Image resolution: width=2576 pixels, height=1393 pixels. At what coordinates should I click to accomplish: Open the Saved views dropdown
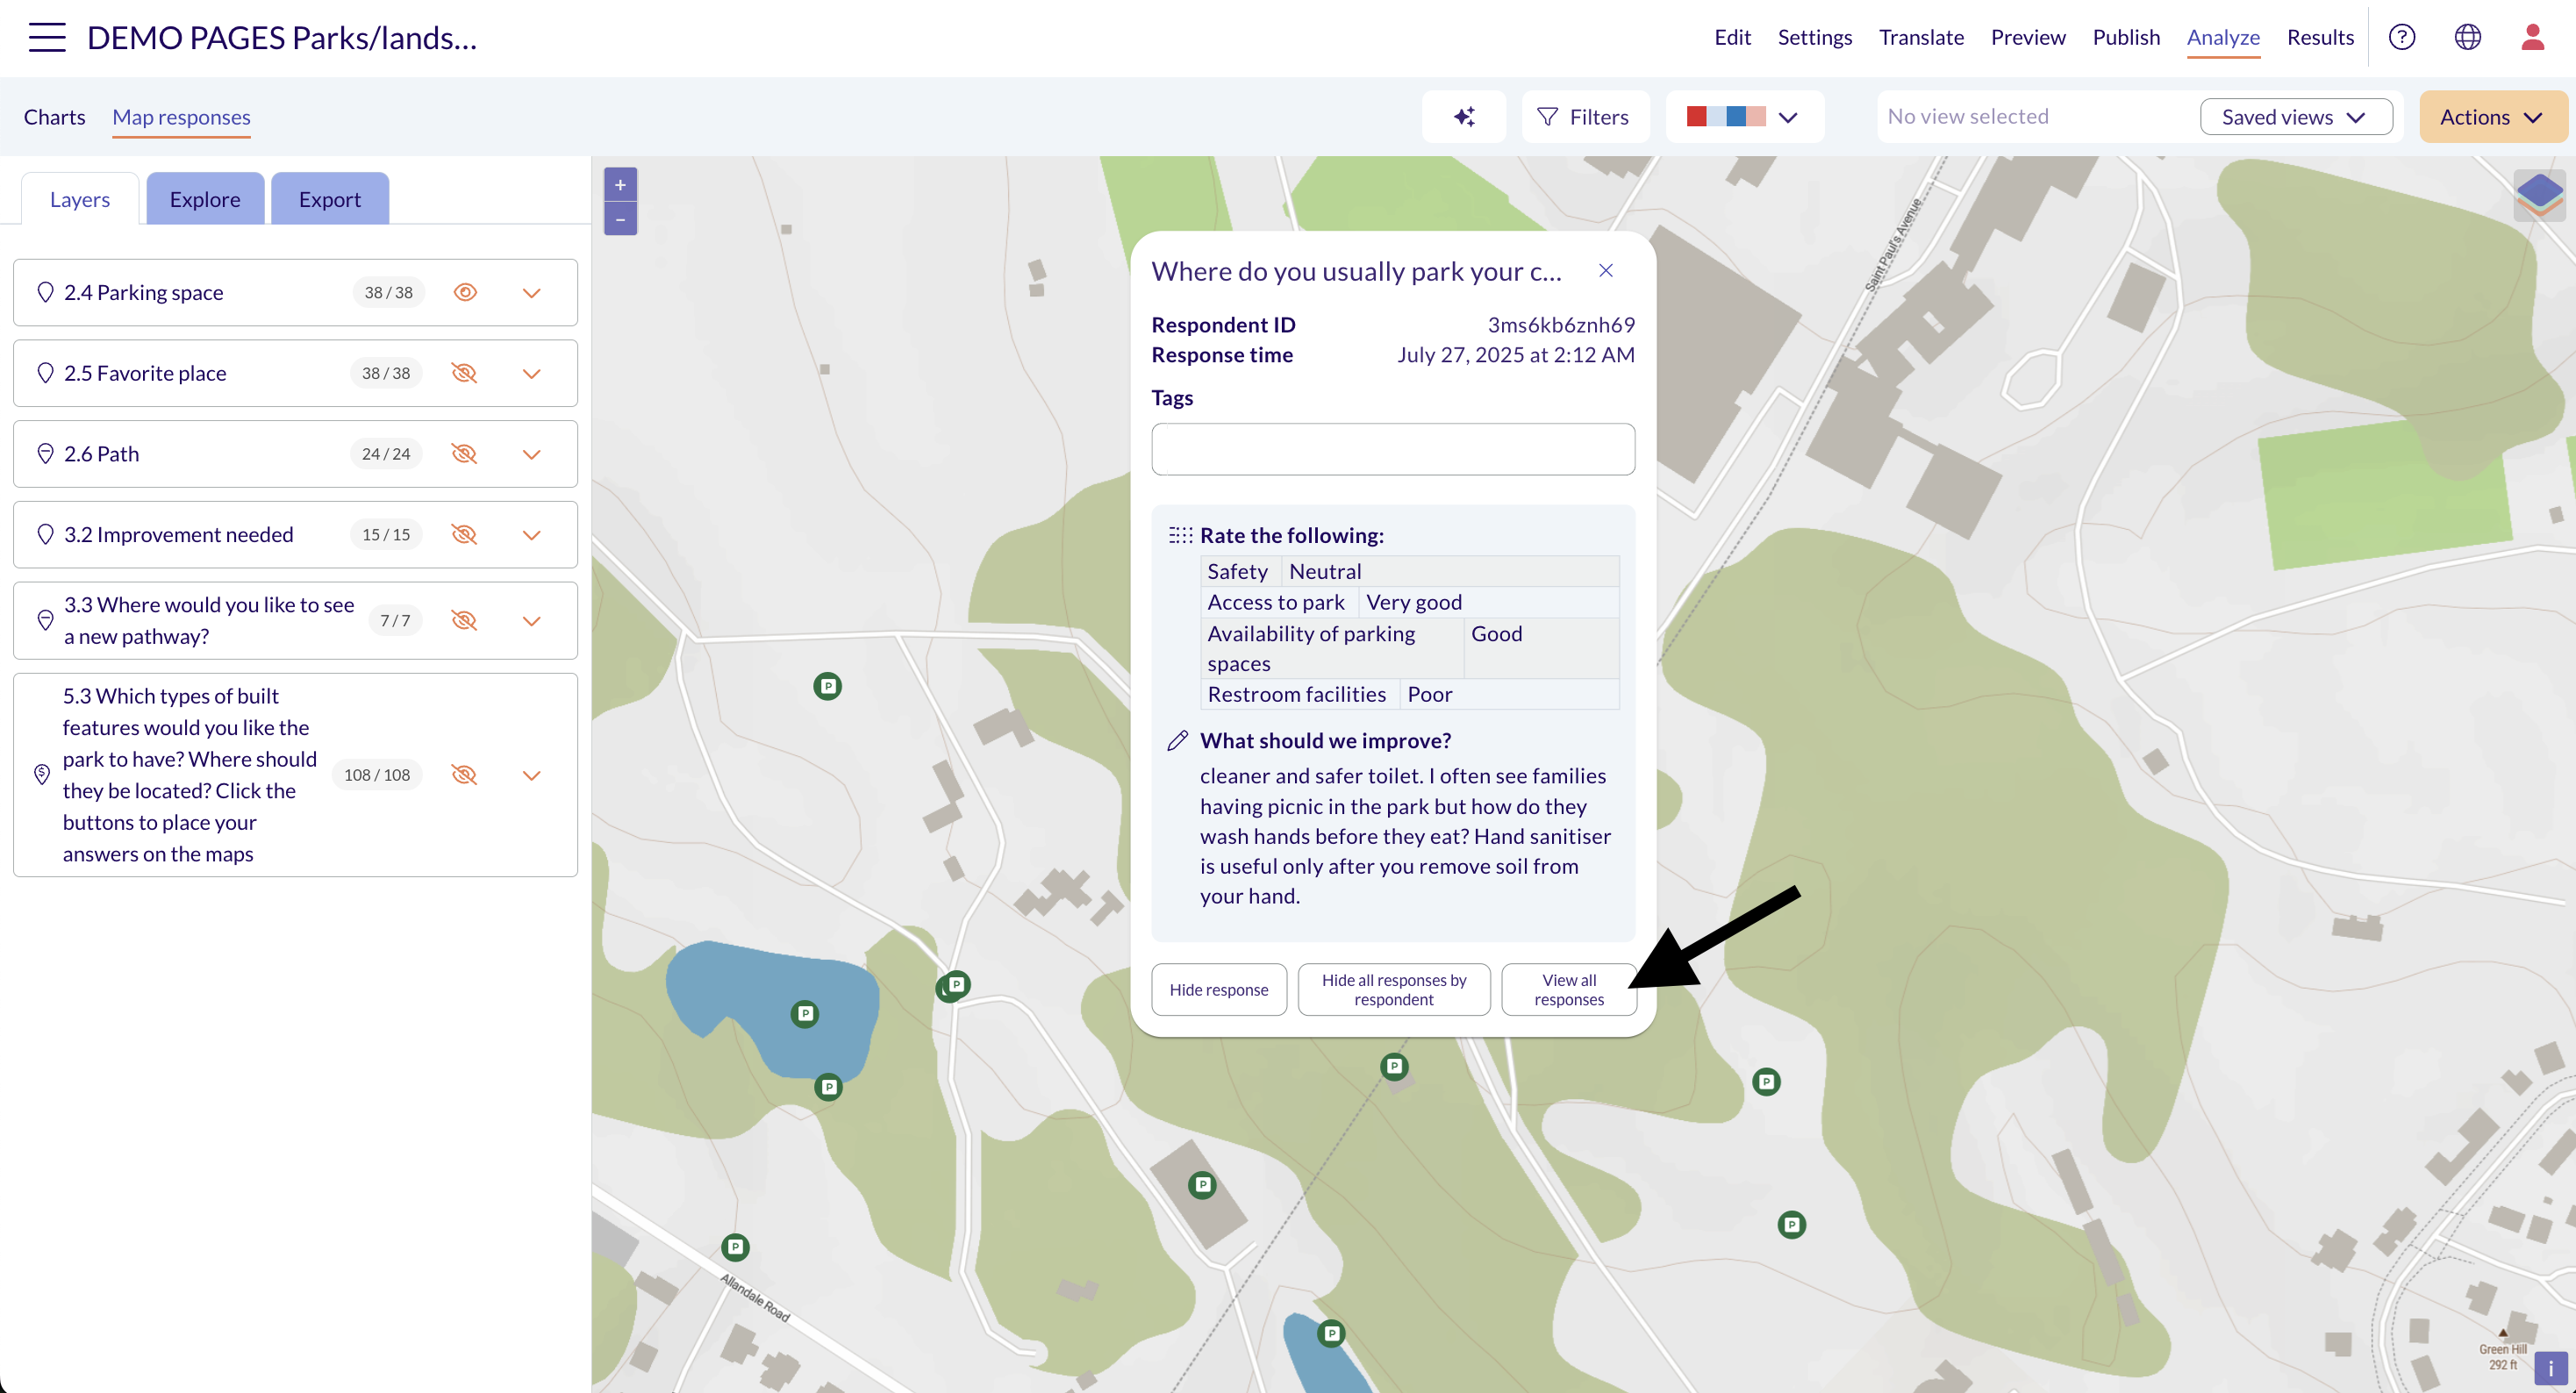click(x=2296, y=117)
